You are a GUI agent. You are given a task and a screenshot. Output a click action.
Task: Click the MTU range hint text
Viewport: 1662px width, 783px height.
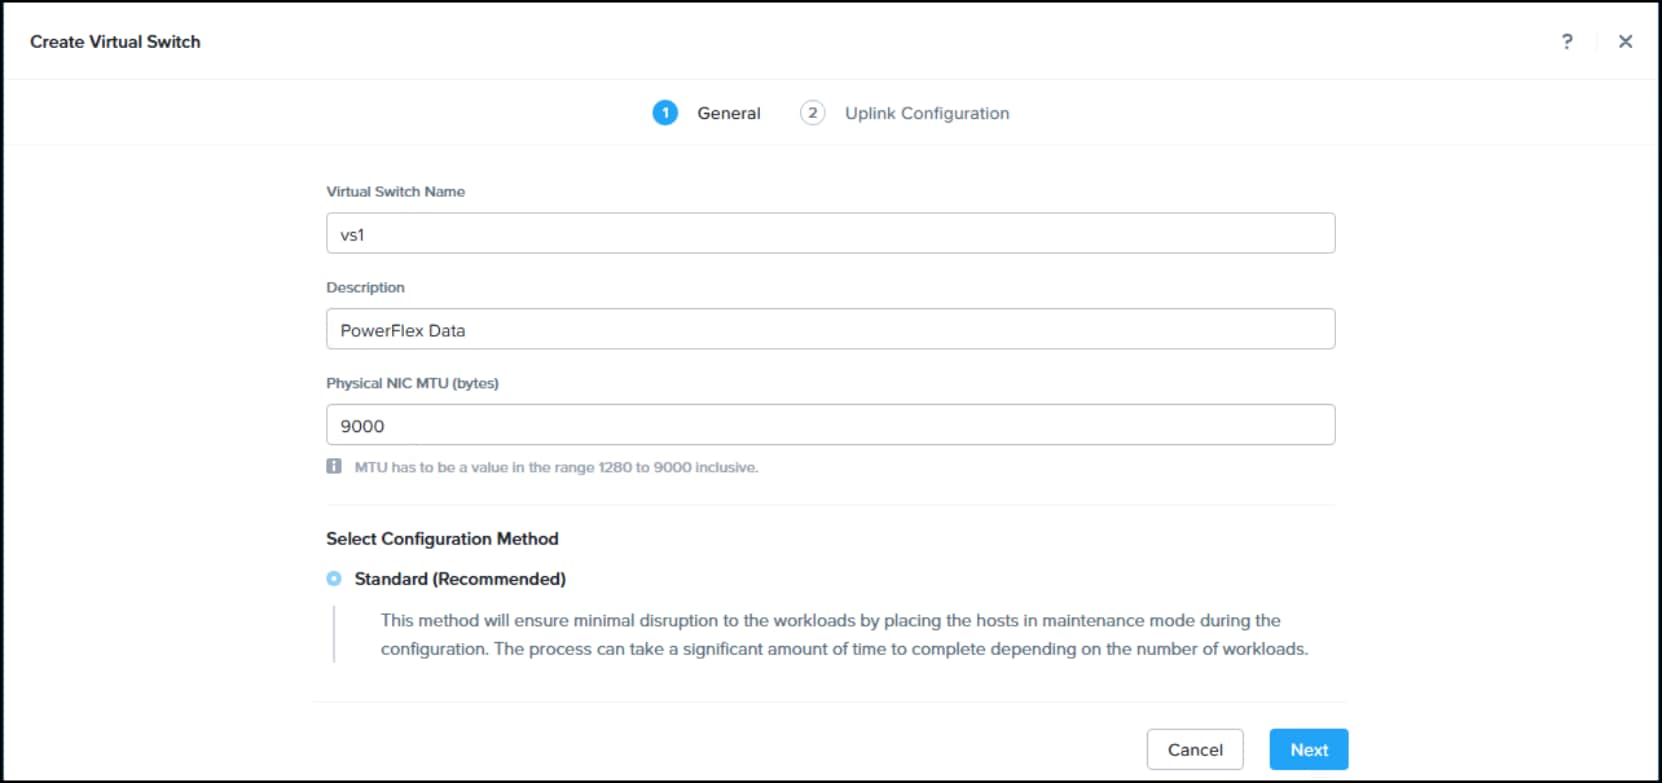(556, 467)
